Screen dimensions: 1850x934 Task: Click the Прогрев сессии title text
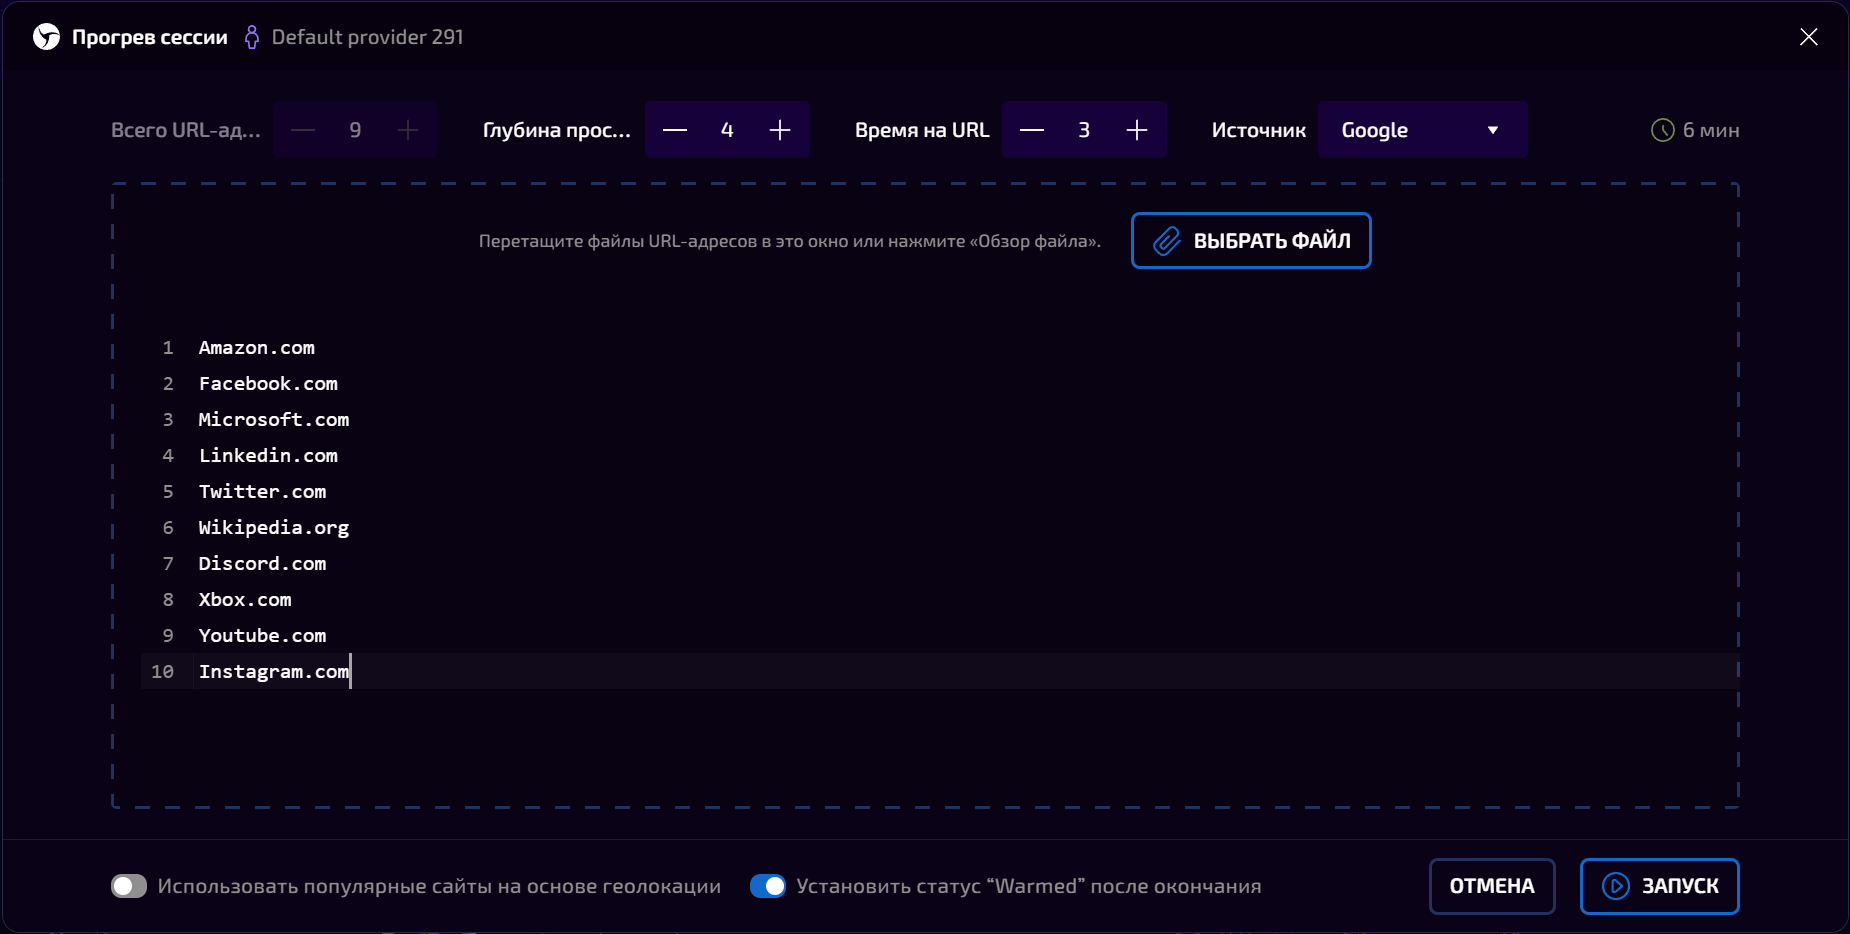[149, 37]
